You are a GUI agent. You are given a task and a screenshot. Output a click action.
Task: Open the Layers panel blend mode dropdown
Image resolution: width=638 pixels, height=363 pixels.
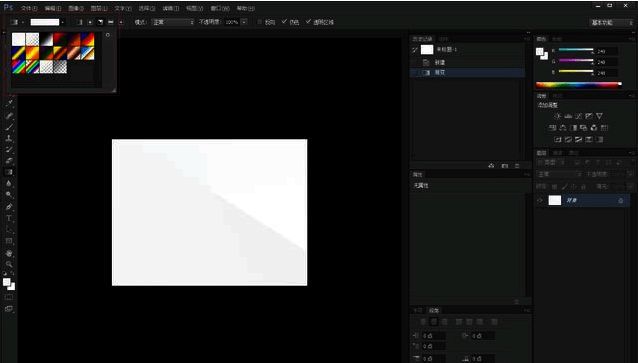(560, 174)
